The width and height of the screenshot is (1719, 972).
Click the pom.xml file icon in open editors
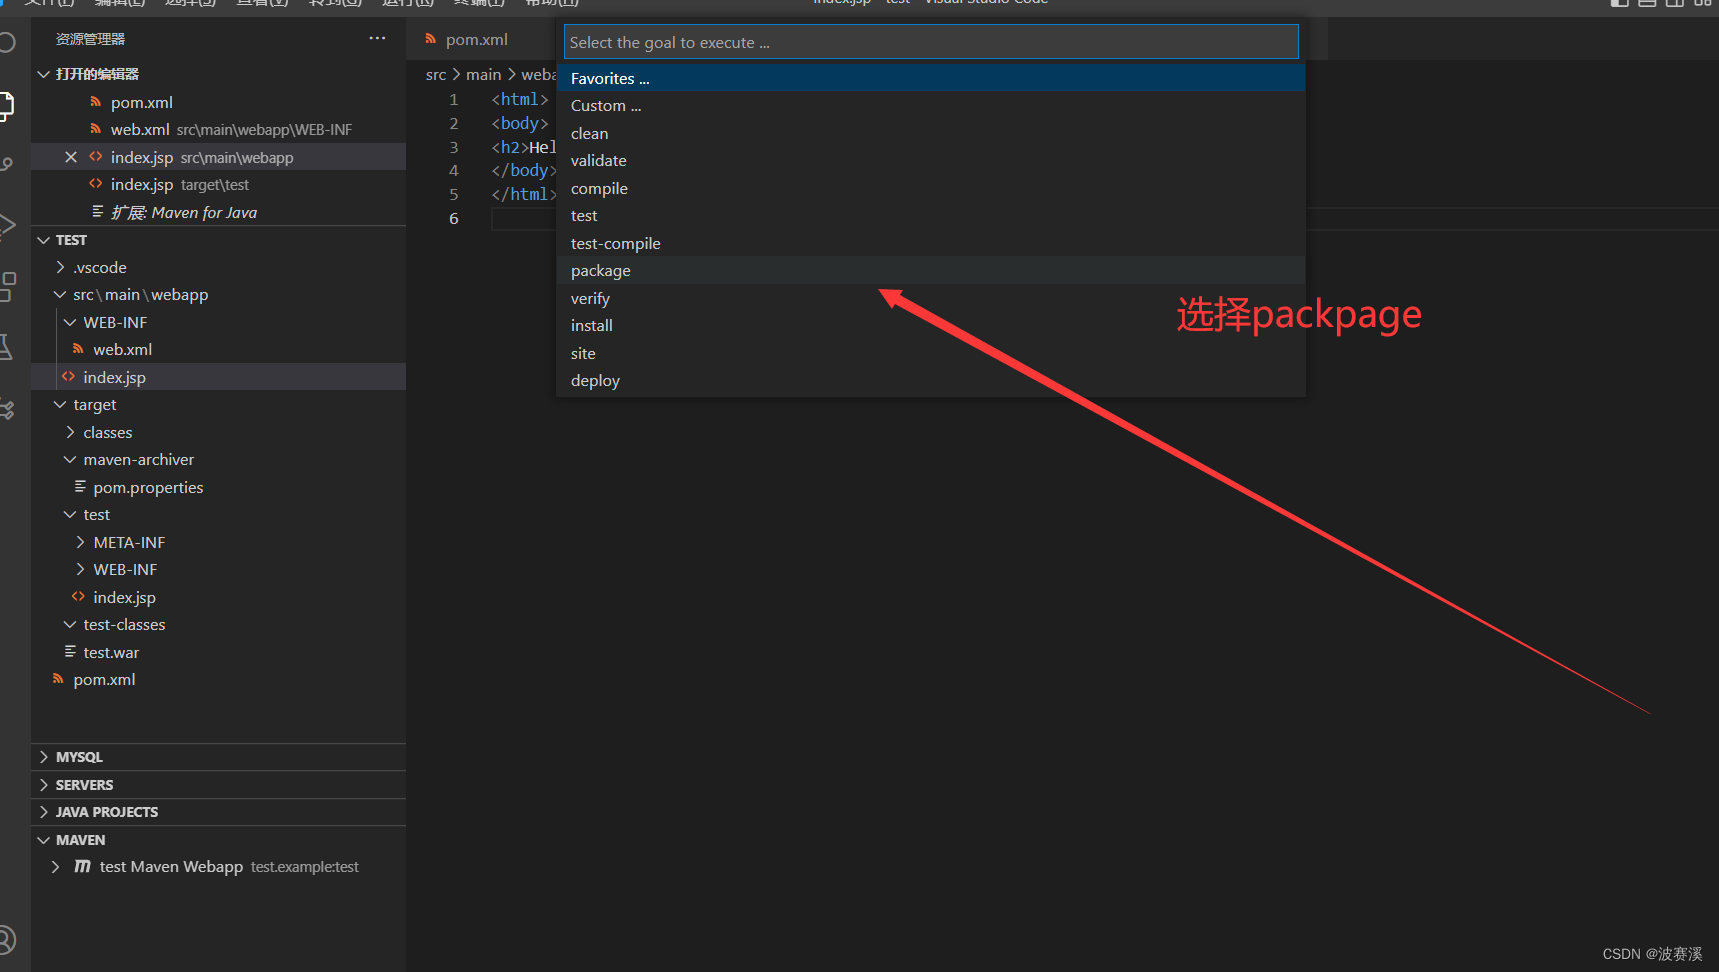pos(96,102)
